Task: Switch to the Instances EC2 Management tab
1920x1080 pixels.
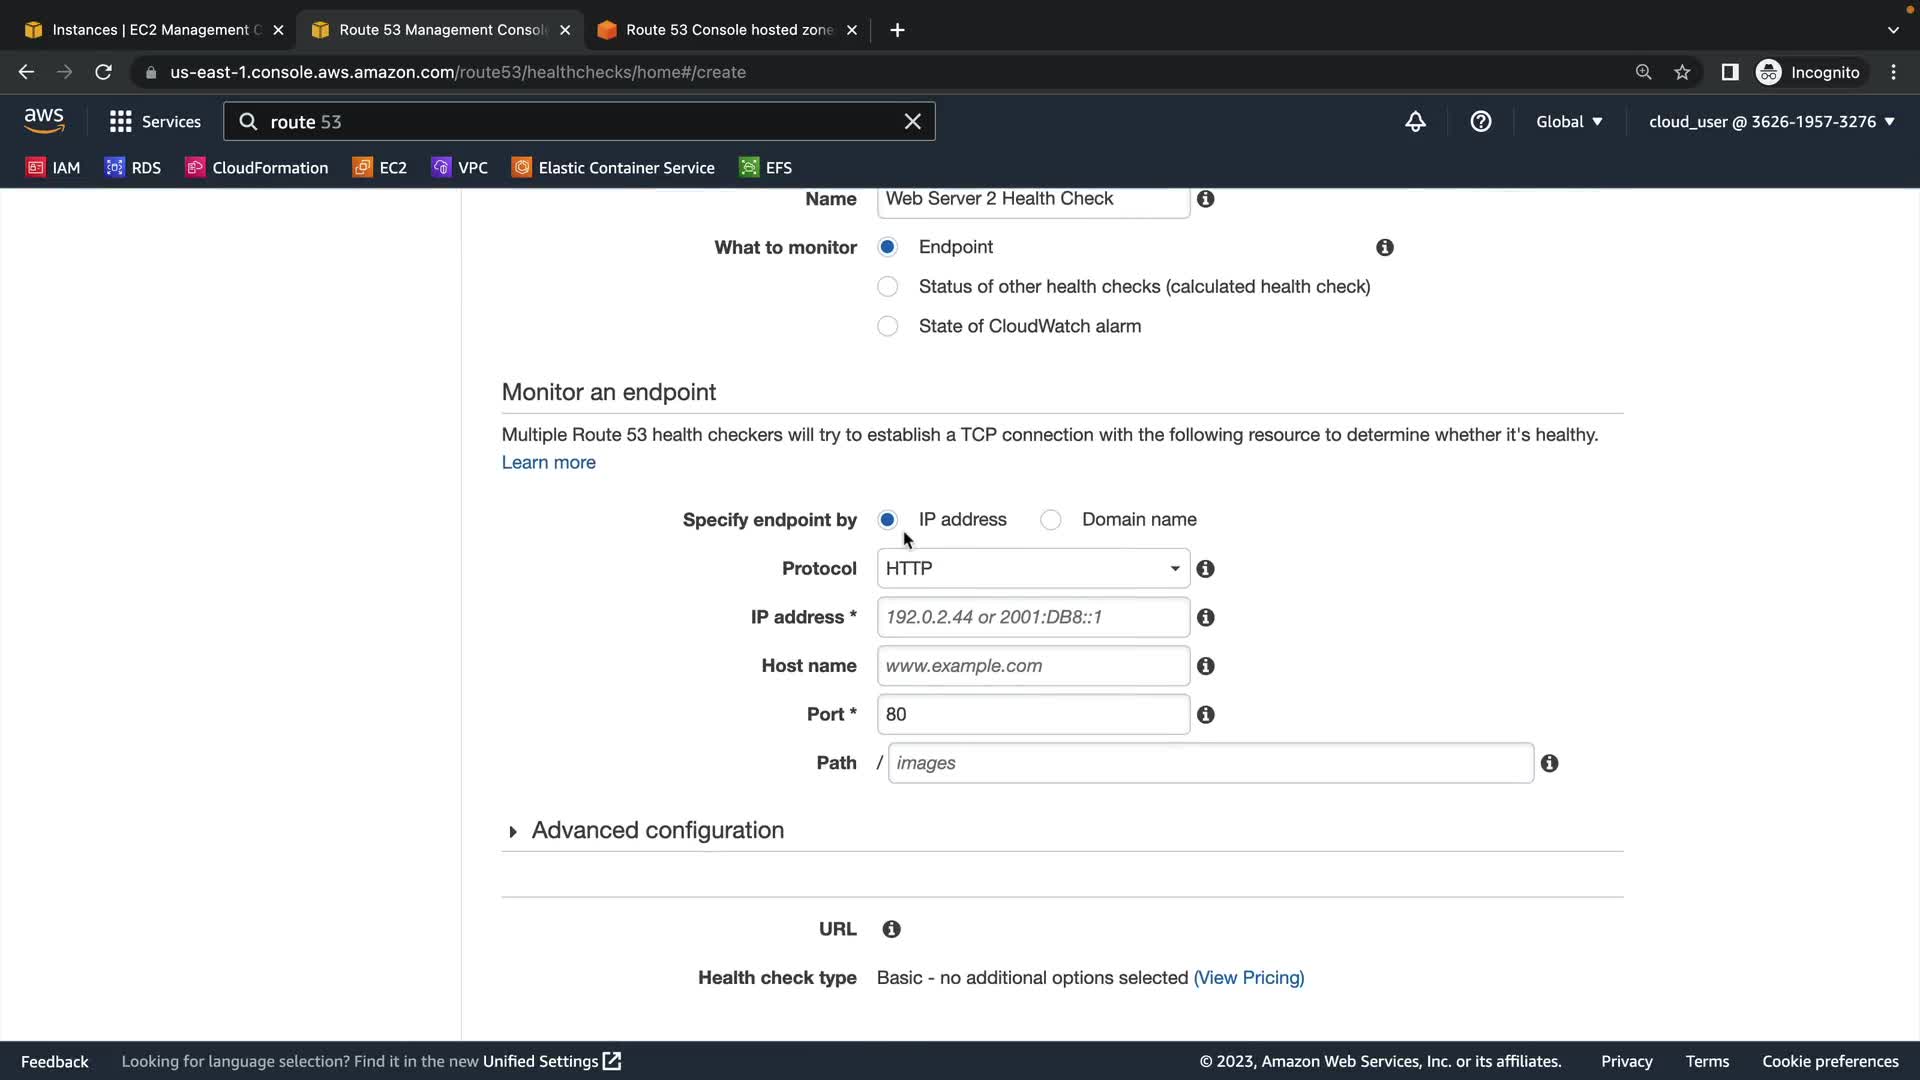Action: click(150, 30)
